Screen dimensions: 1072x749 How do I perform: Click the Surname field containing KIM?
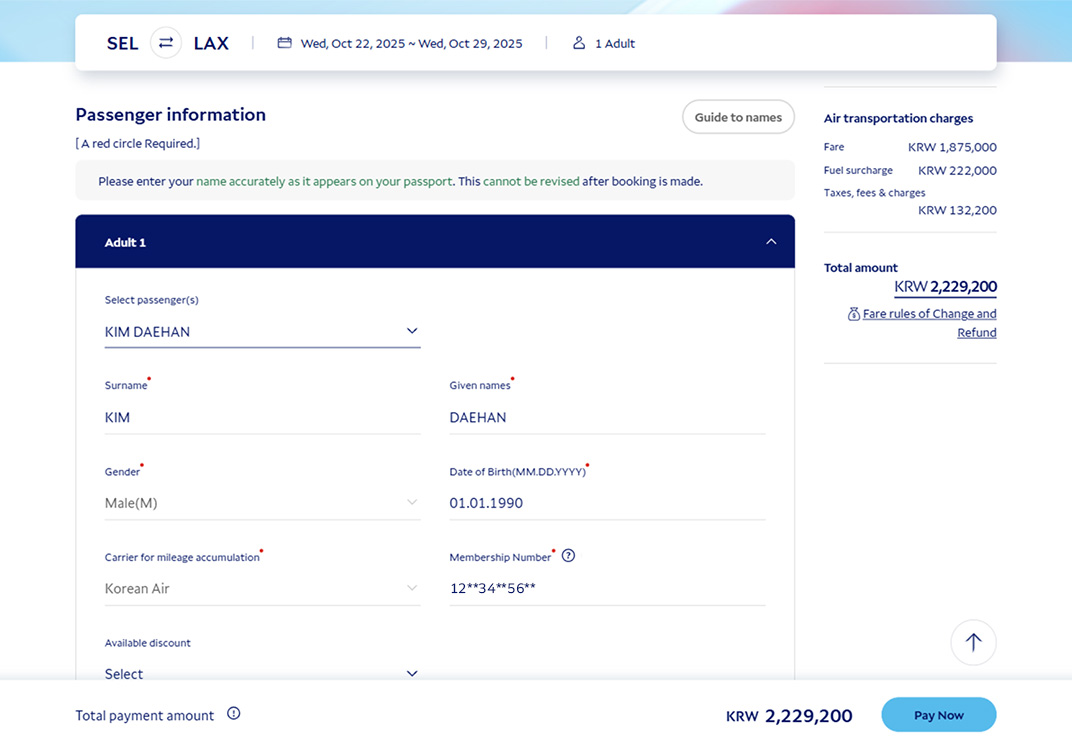(263, 418)
